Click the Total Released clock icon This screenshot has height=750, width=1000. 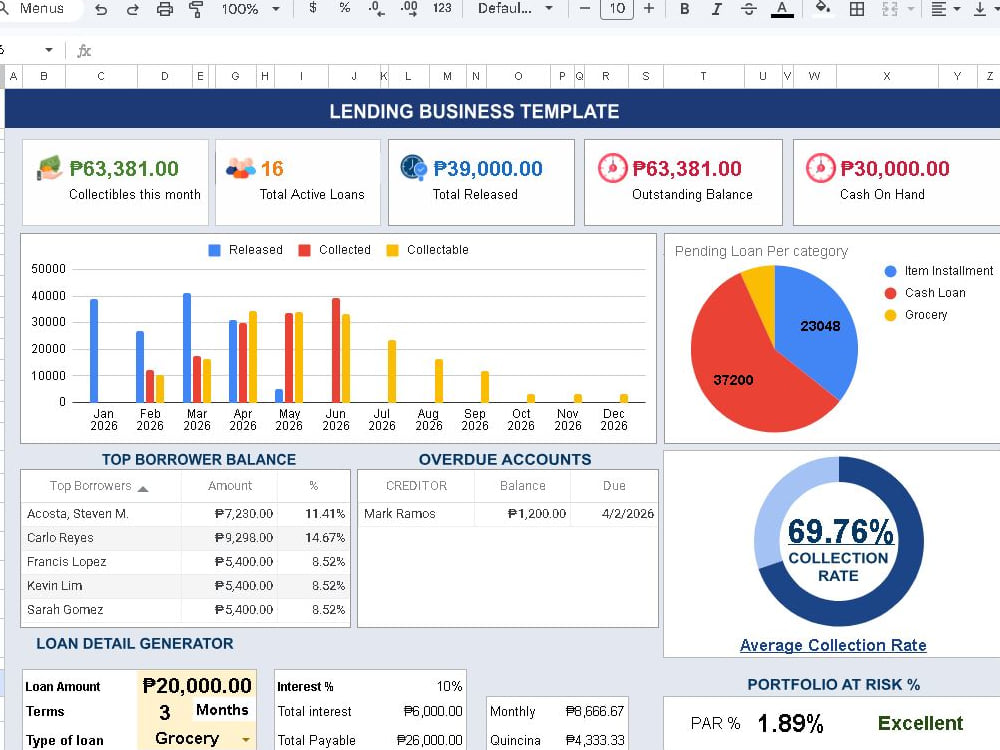click(x=413, y=167)
